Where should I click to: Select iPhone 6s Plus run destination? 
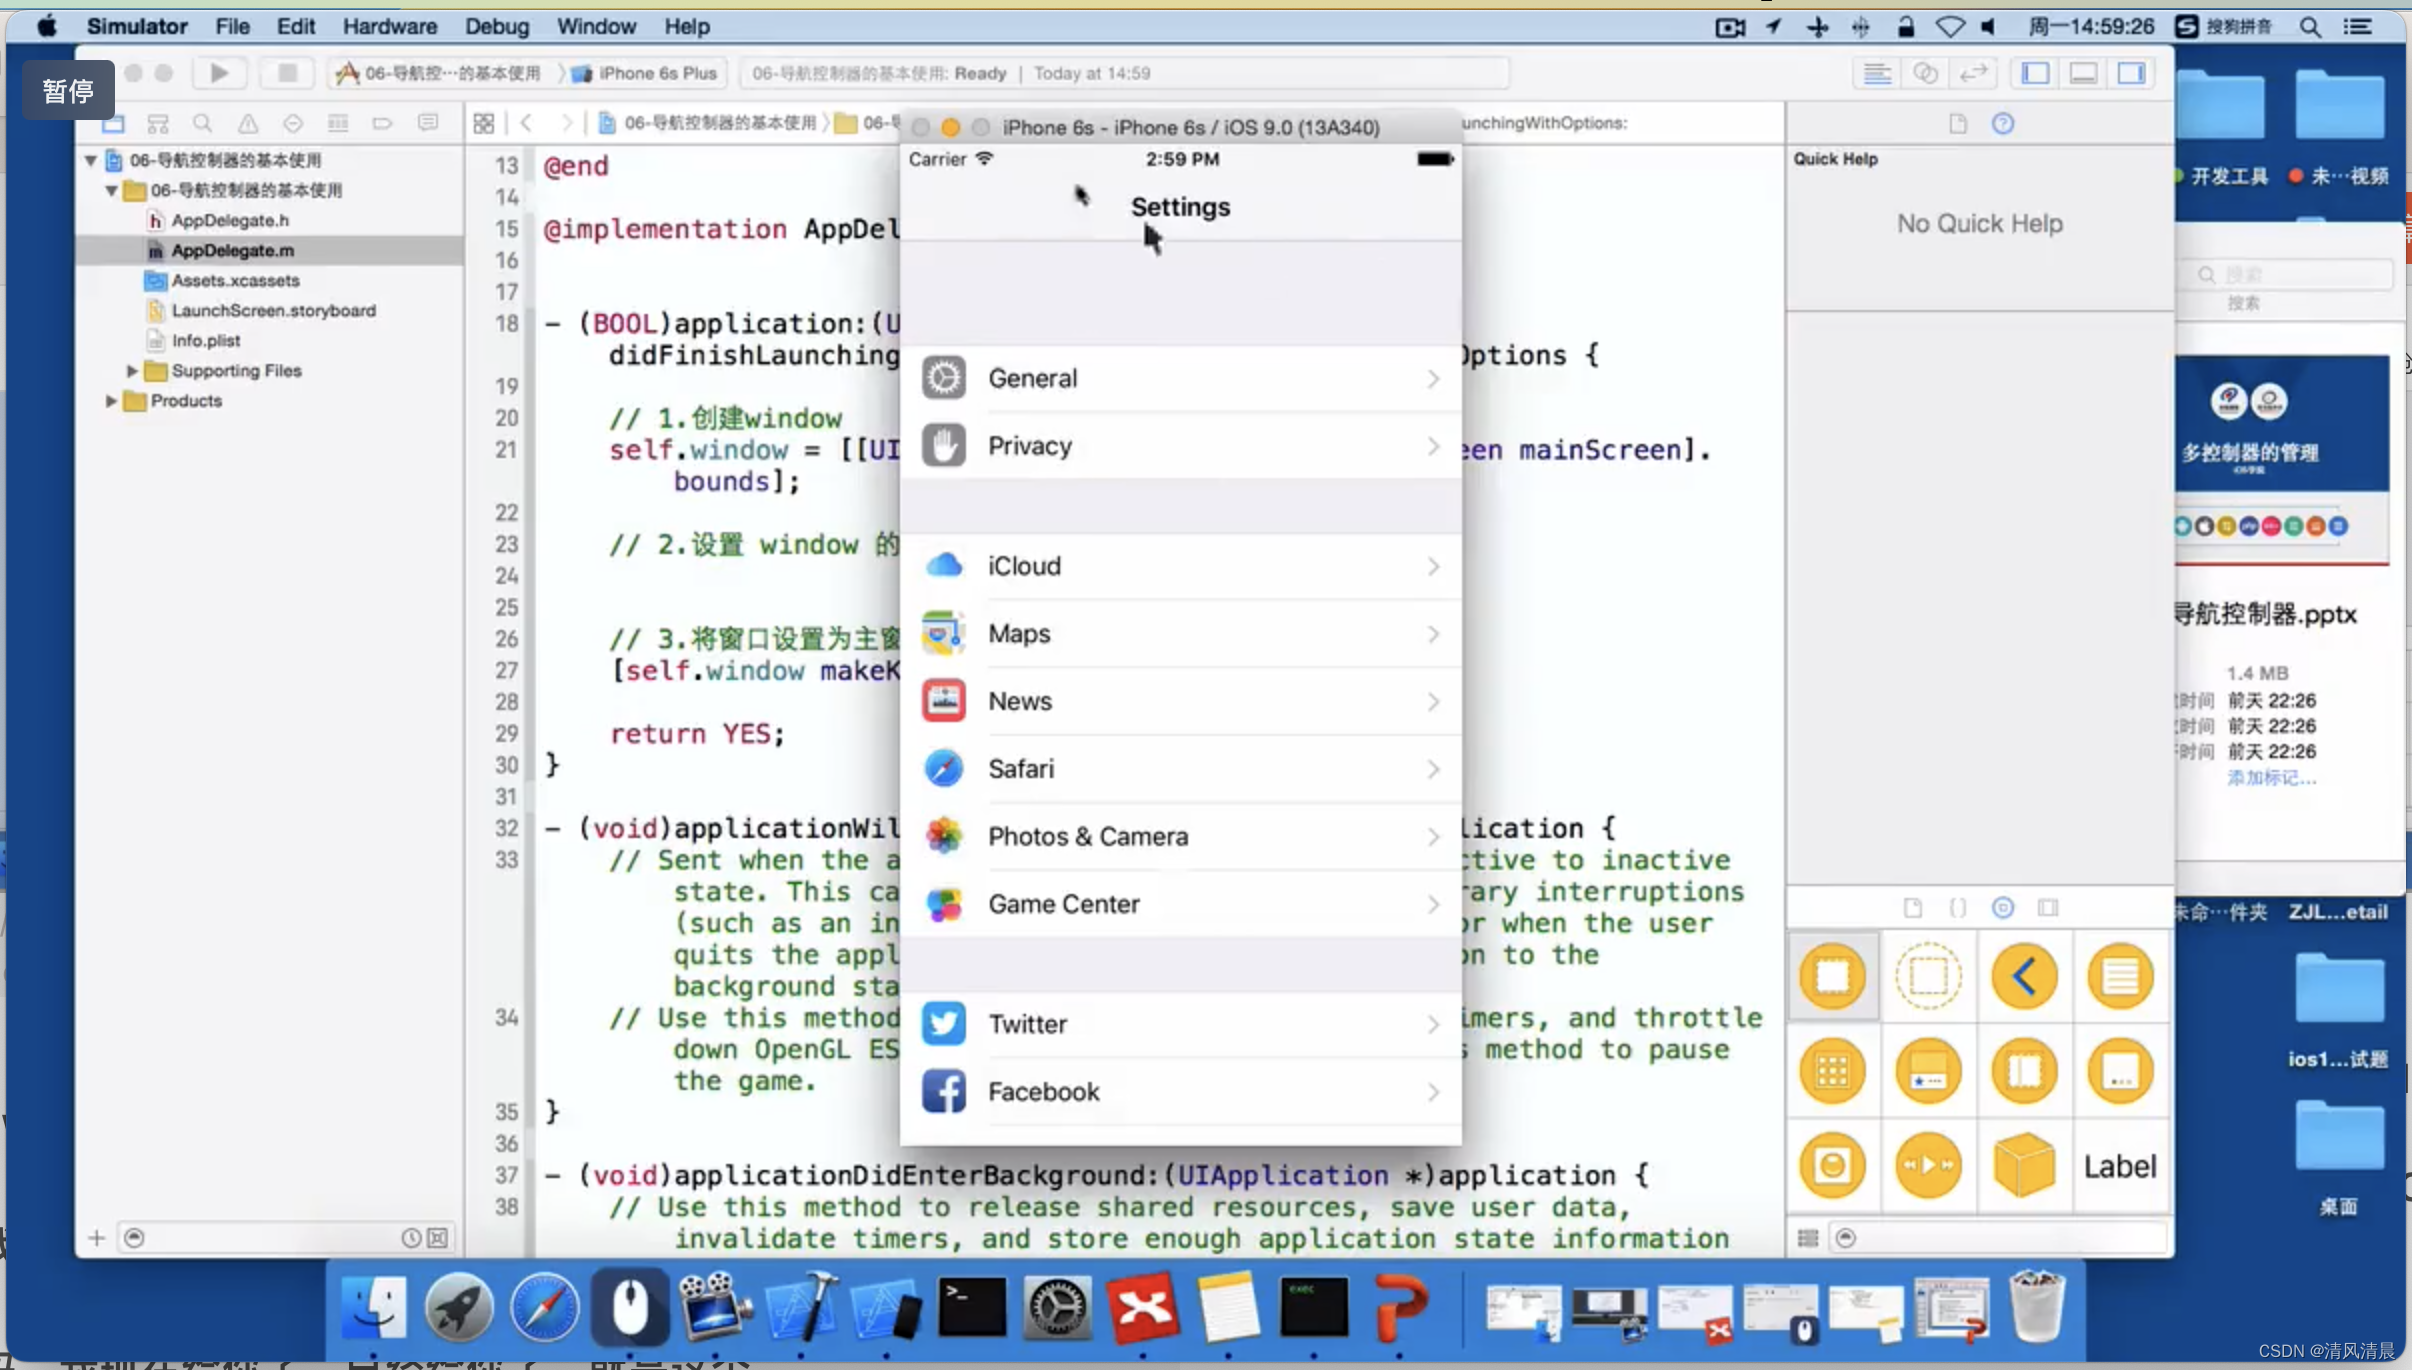pos(646,73)
